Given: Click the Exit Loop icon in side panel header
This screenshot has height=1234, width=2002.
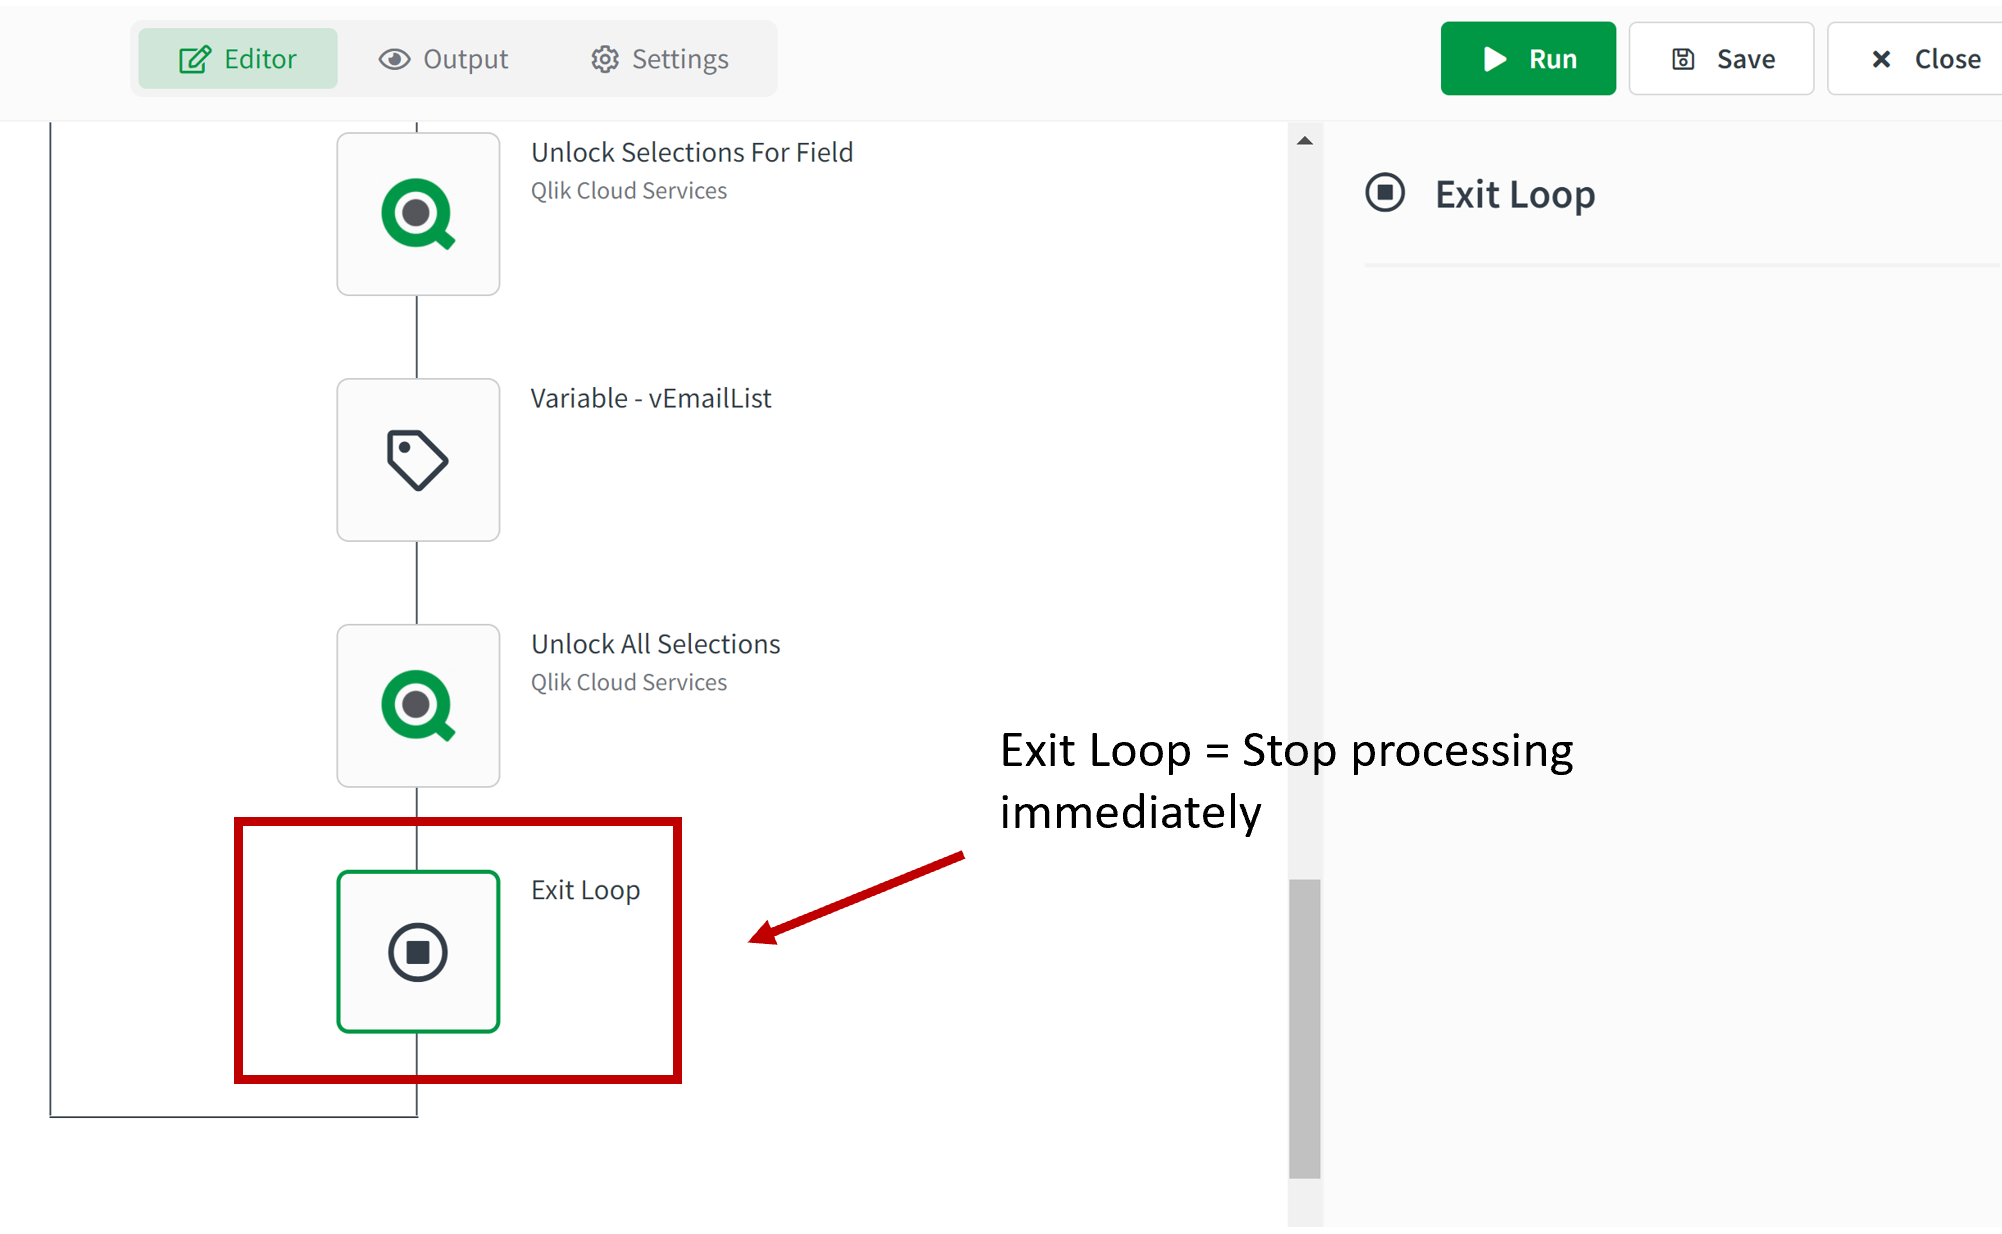Looking at the screenshot, I should [x=1385, y=193].
